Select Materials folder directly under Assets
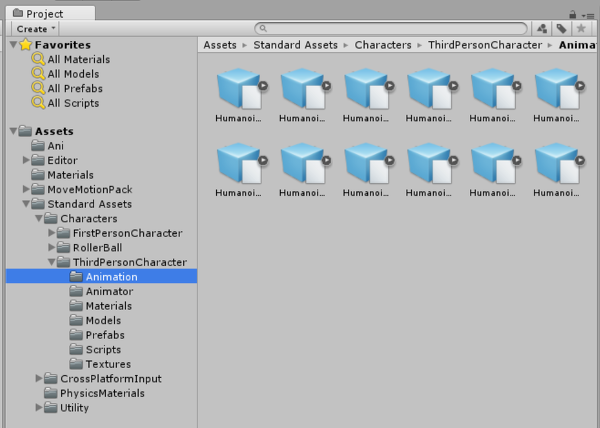This screenshot has height=428, width=600. click(x=70, y=175)
